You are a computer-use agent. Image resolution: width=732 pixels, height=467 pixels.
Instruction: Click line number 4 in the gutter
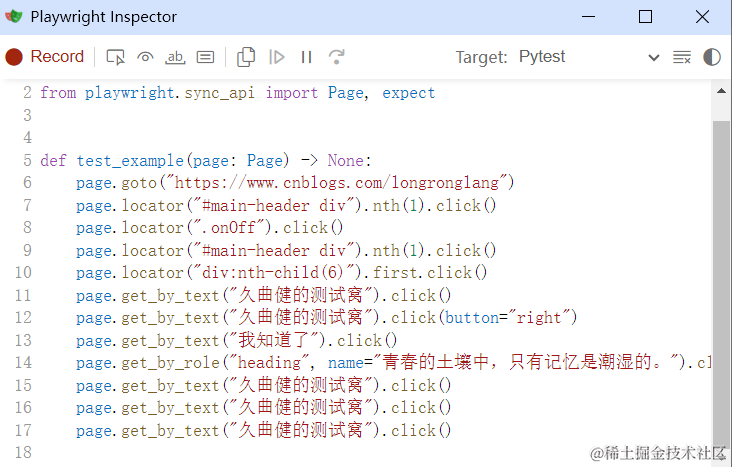(28, 137)
